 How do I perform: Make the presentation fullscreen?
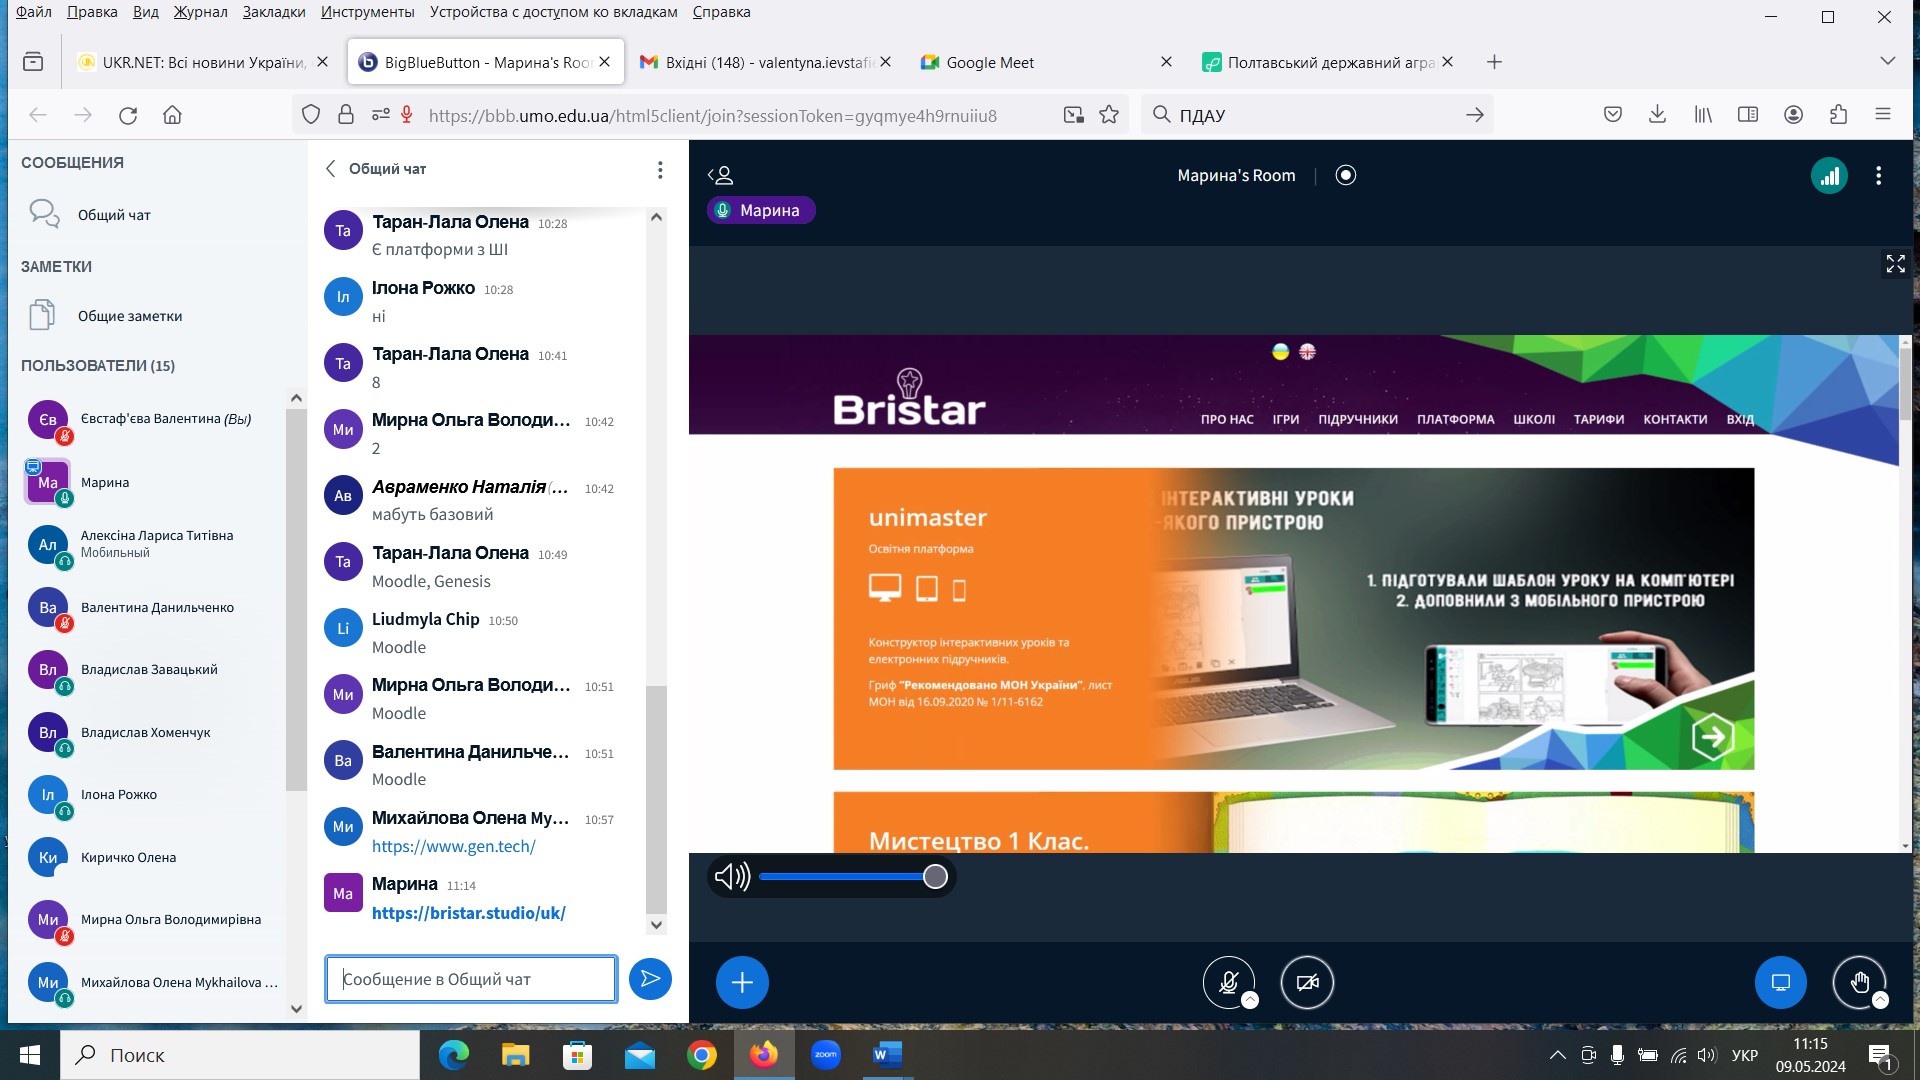click(1895, 264)
